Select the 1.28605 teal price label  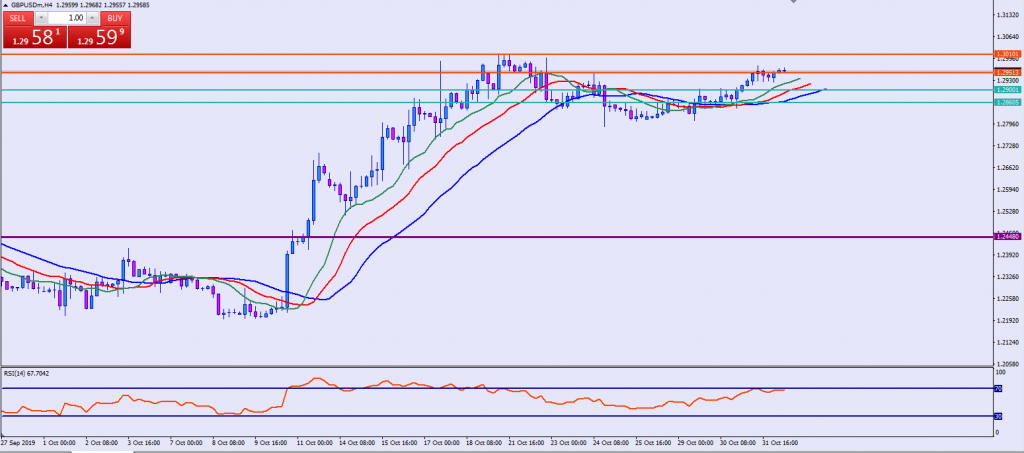1007,102
